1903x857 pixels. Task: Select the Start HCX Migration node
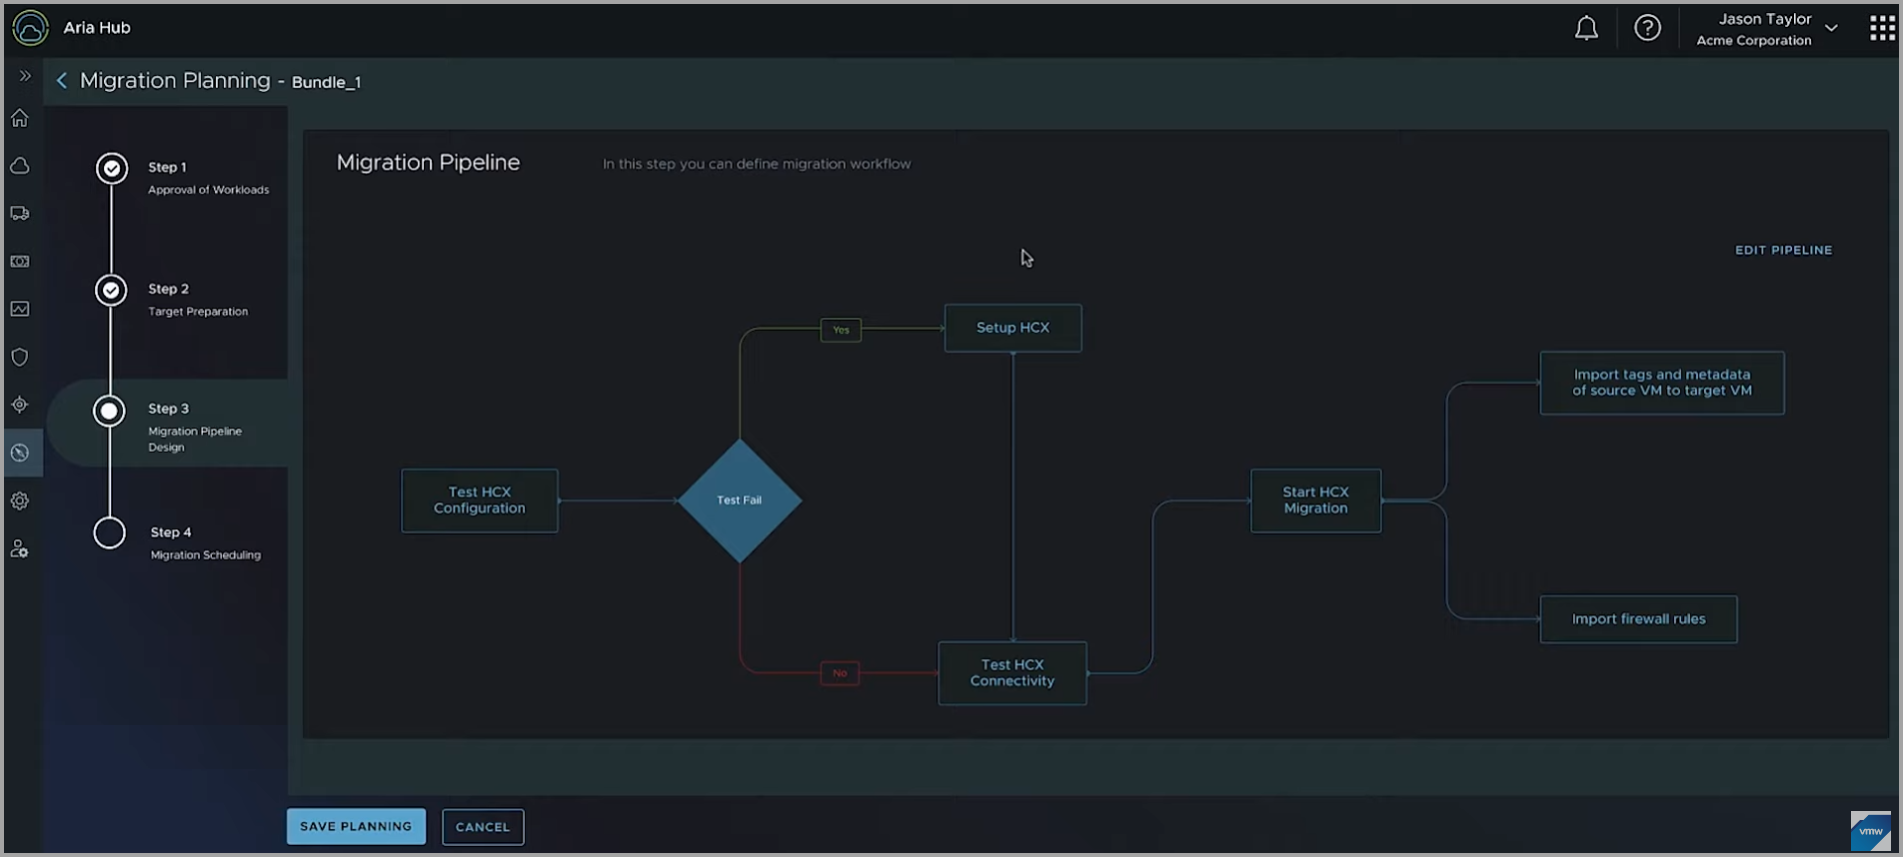(1316, 500)
